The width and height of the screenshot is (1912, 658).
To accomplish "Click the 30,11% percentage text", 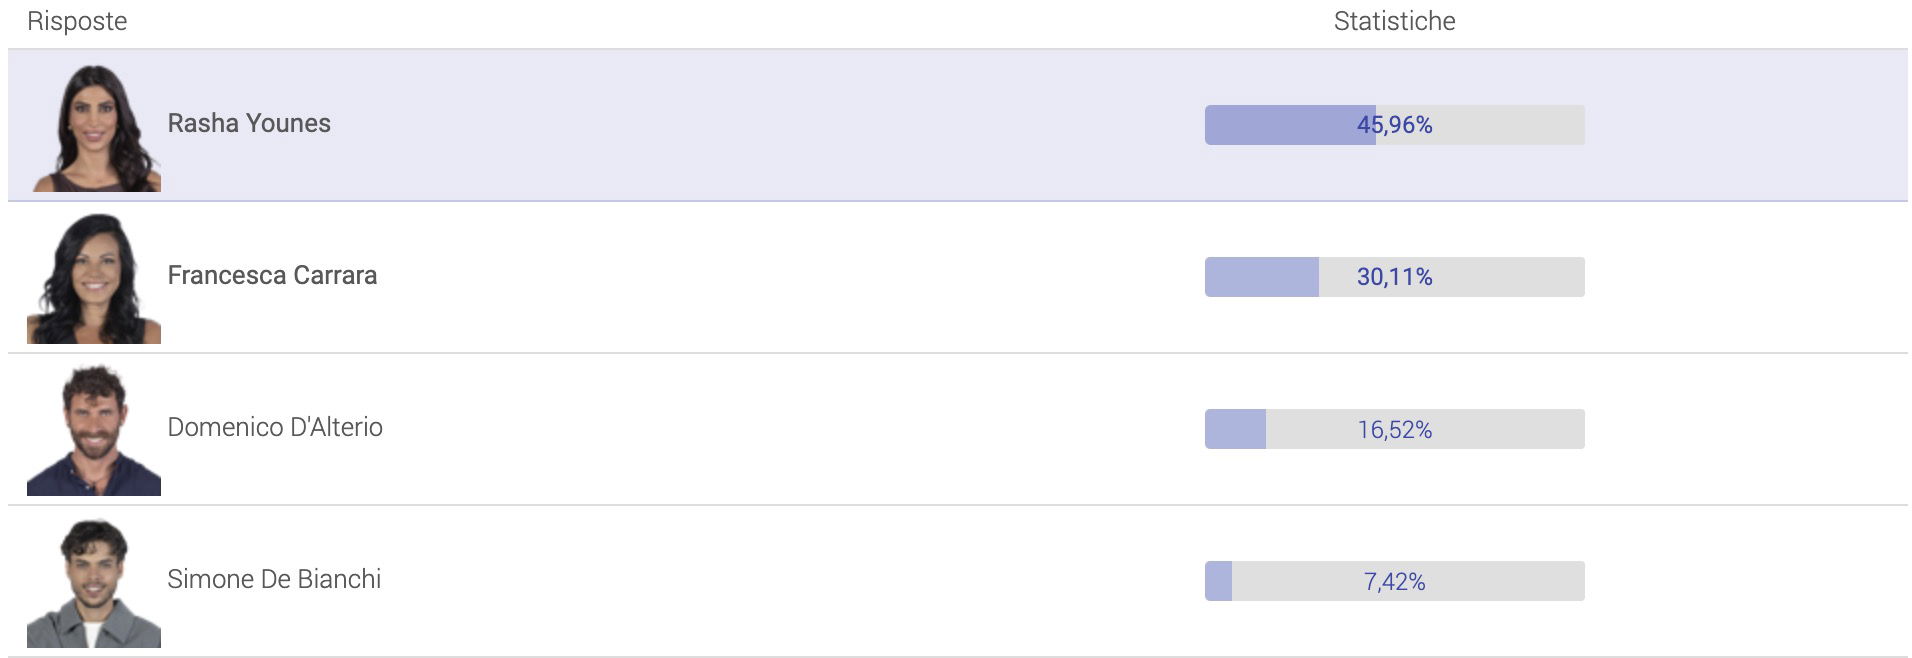I will point(1394,277).
